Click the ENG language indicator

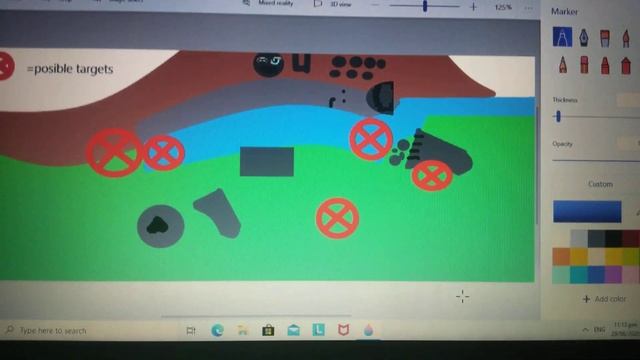pyautogui.click(x=599, y=330)
